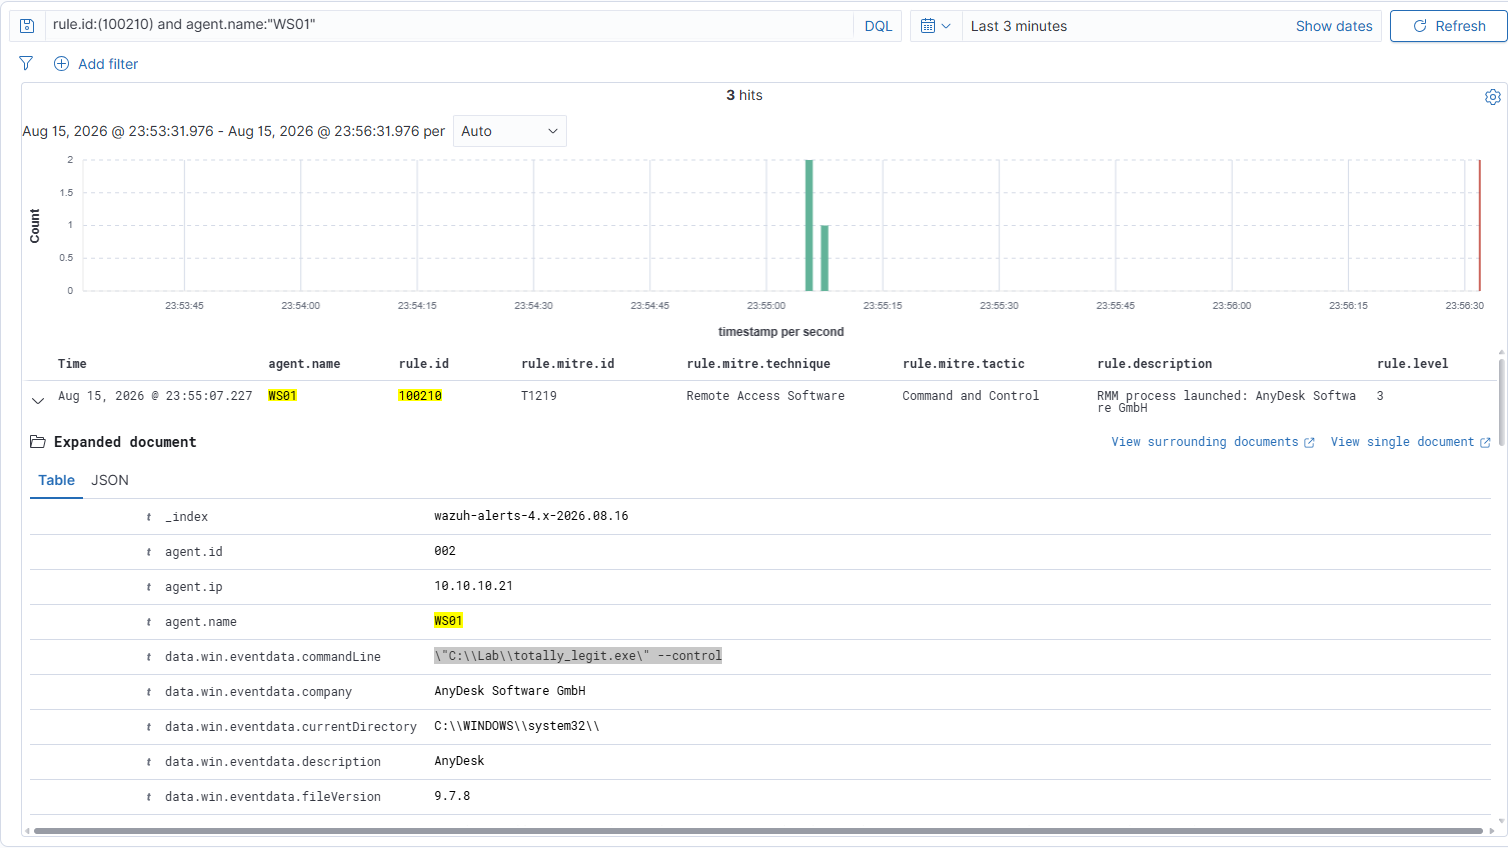Click the rule.level column header

1412,364
